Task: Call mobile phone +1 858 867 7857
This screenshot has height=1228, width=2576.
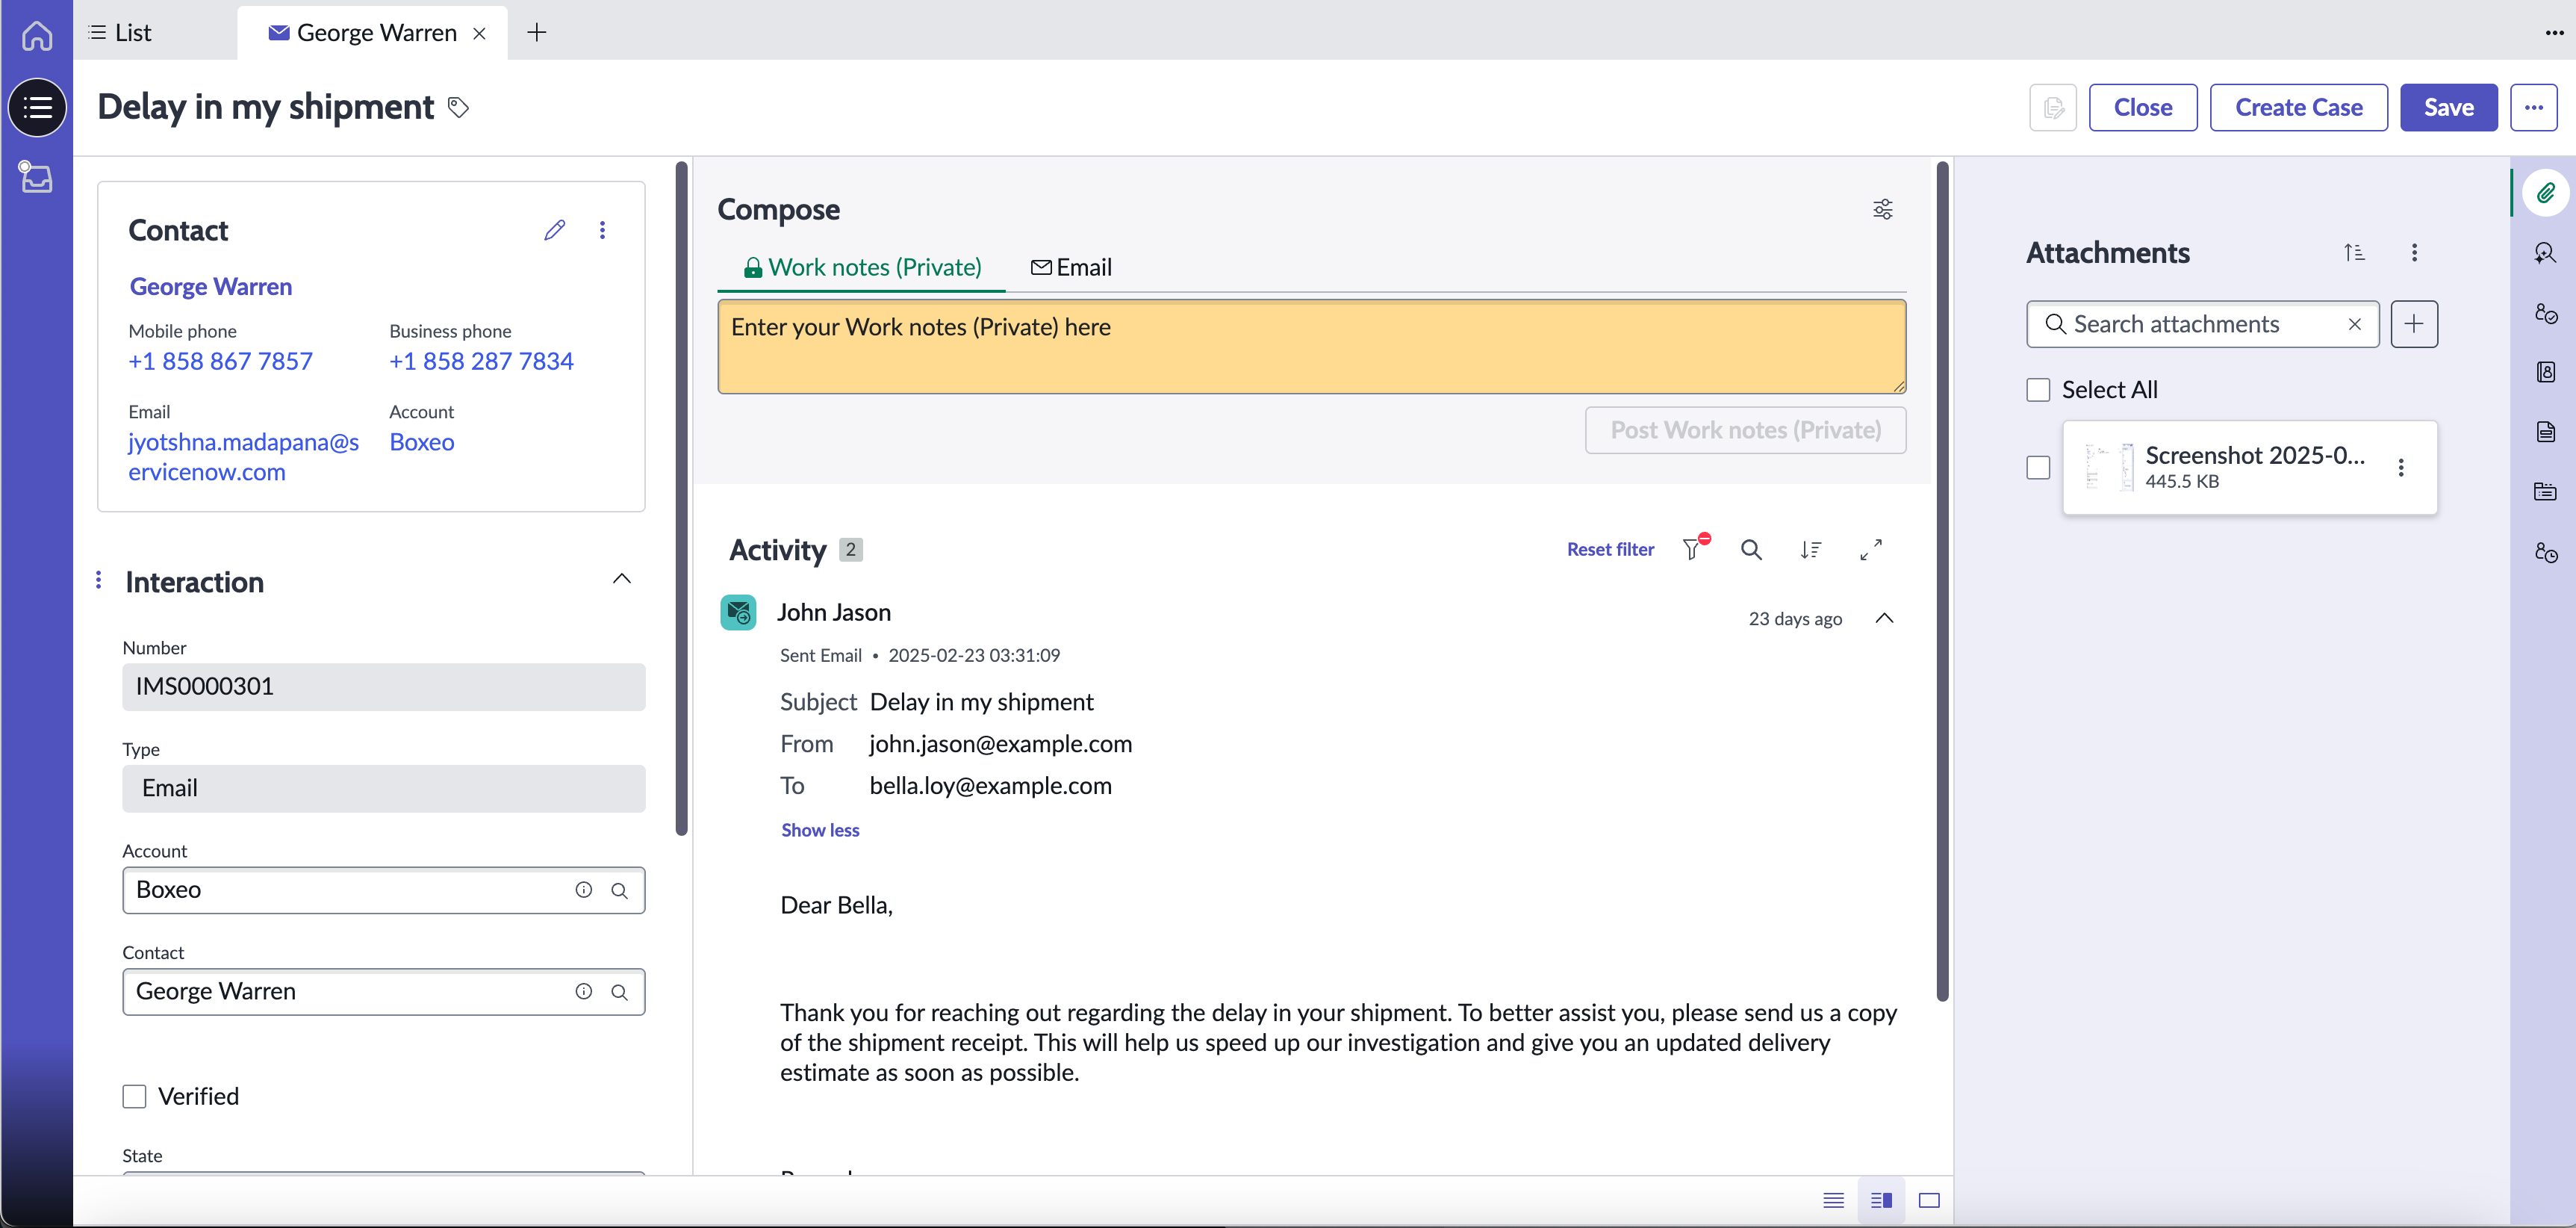Action: [221, 361]
